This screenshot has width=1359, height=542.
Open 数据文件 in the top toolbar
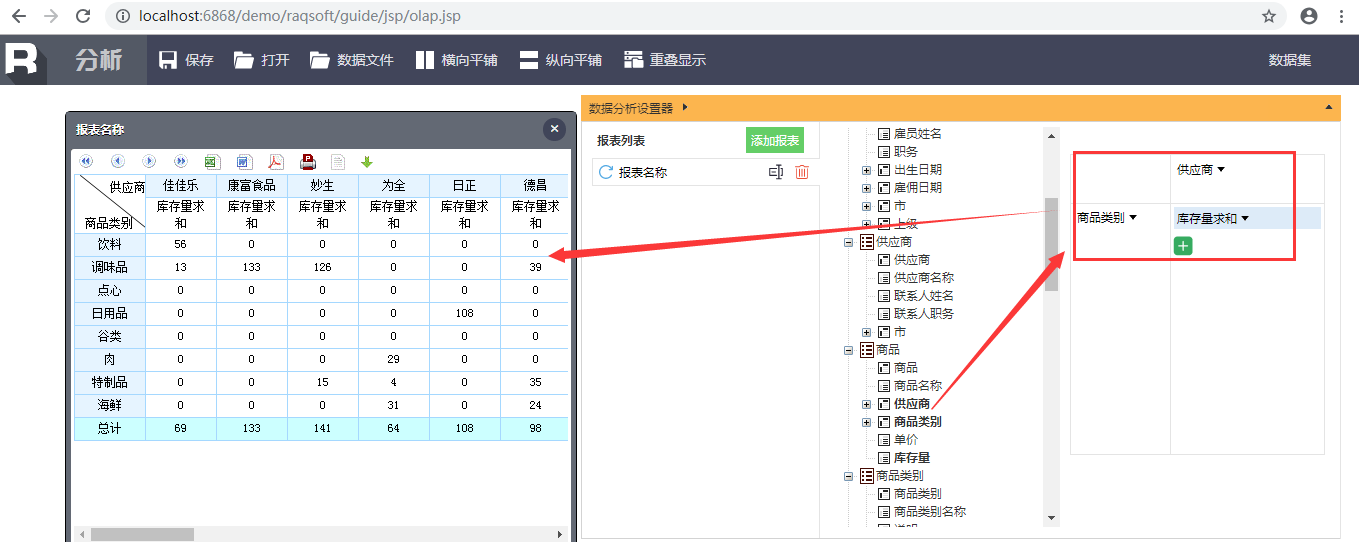click(351, 60)
